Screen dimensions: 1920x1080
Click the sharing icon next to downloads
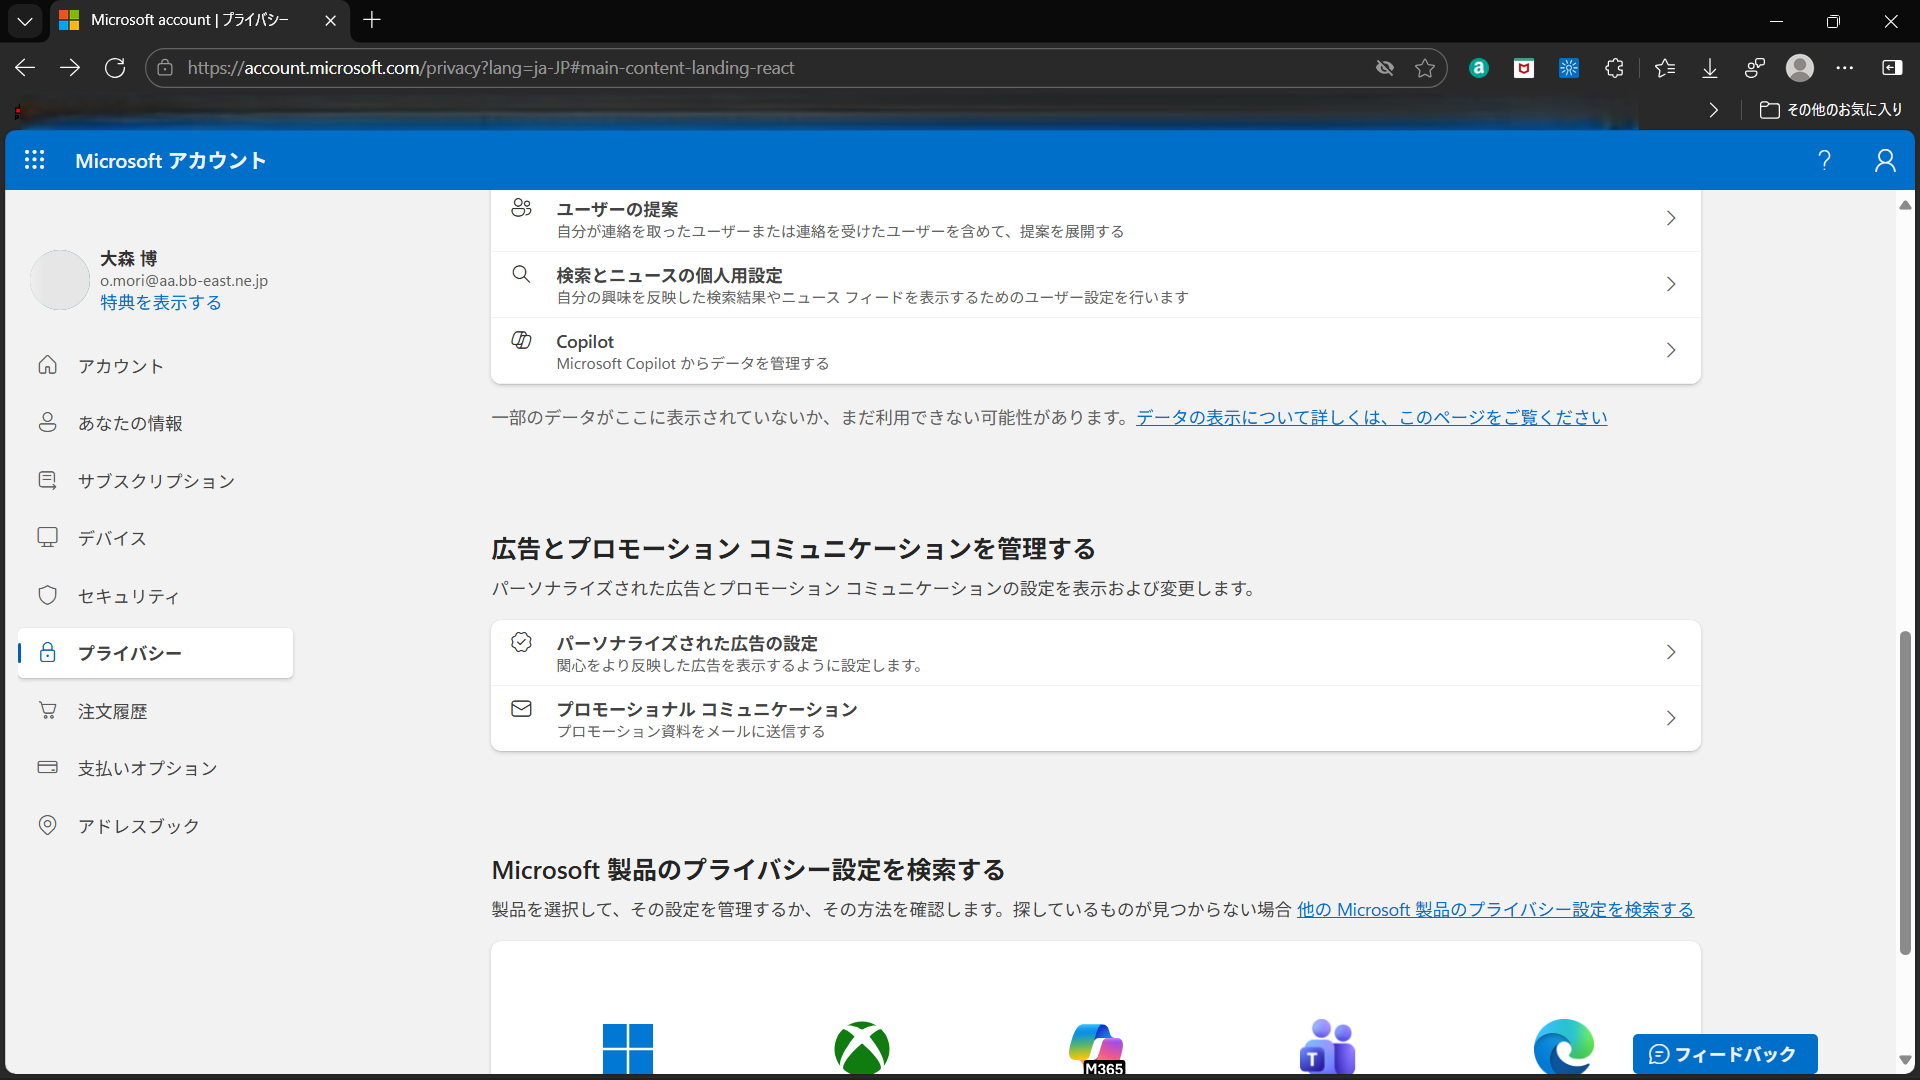[x=1755, y=68]
